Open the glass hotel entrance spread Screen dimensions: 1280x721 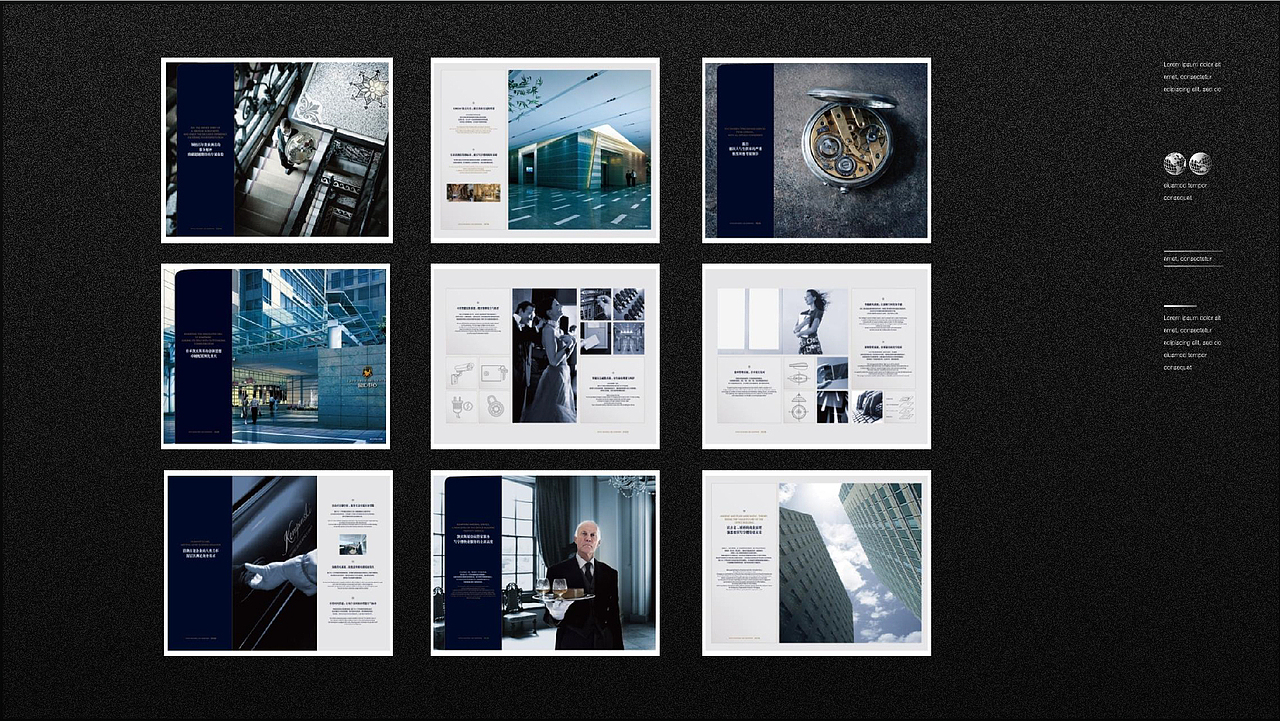[276, 356]
